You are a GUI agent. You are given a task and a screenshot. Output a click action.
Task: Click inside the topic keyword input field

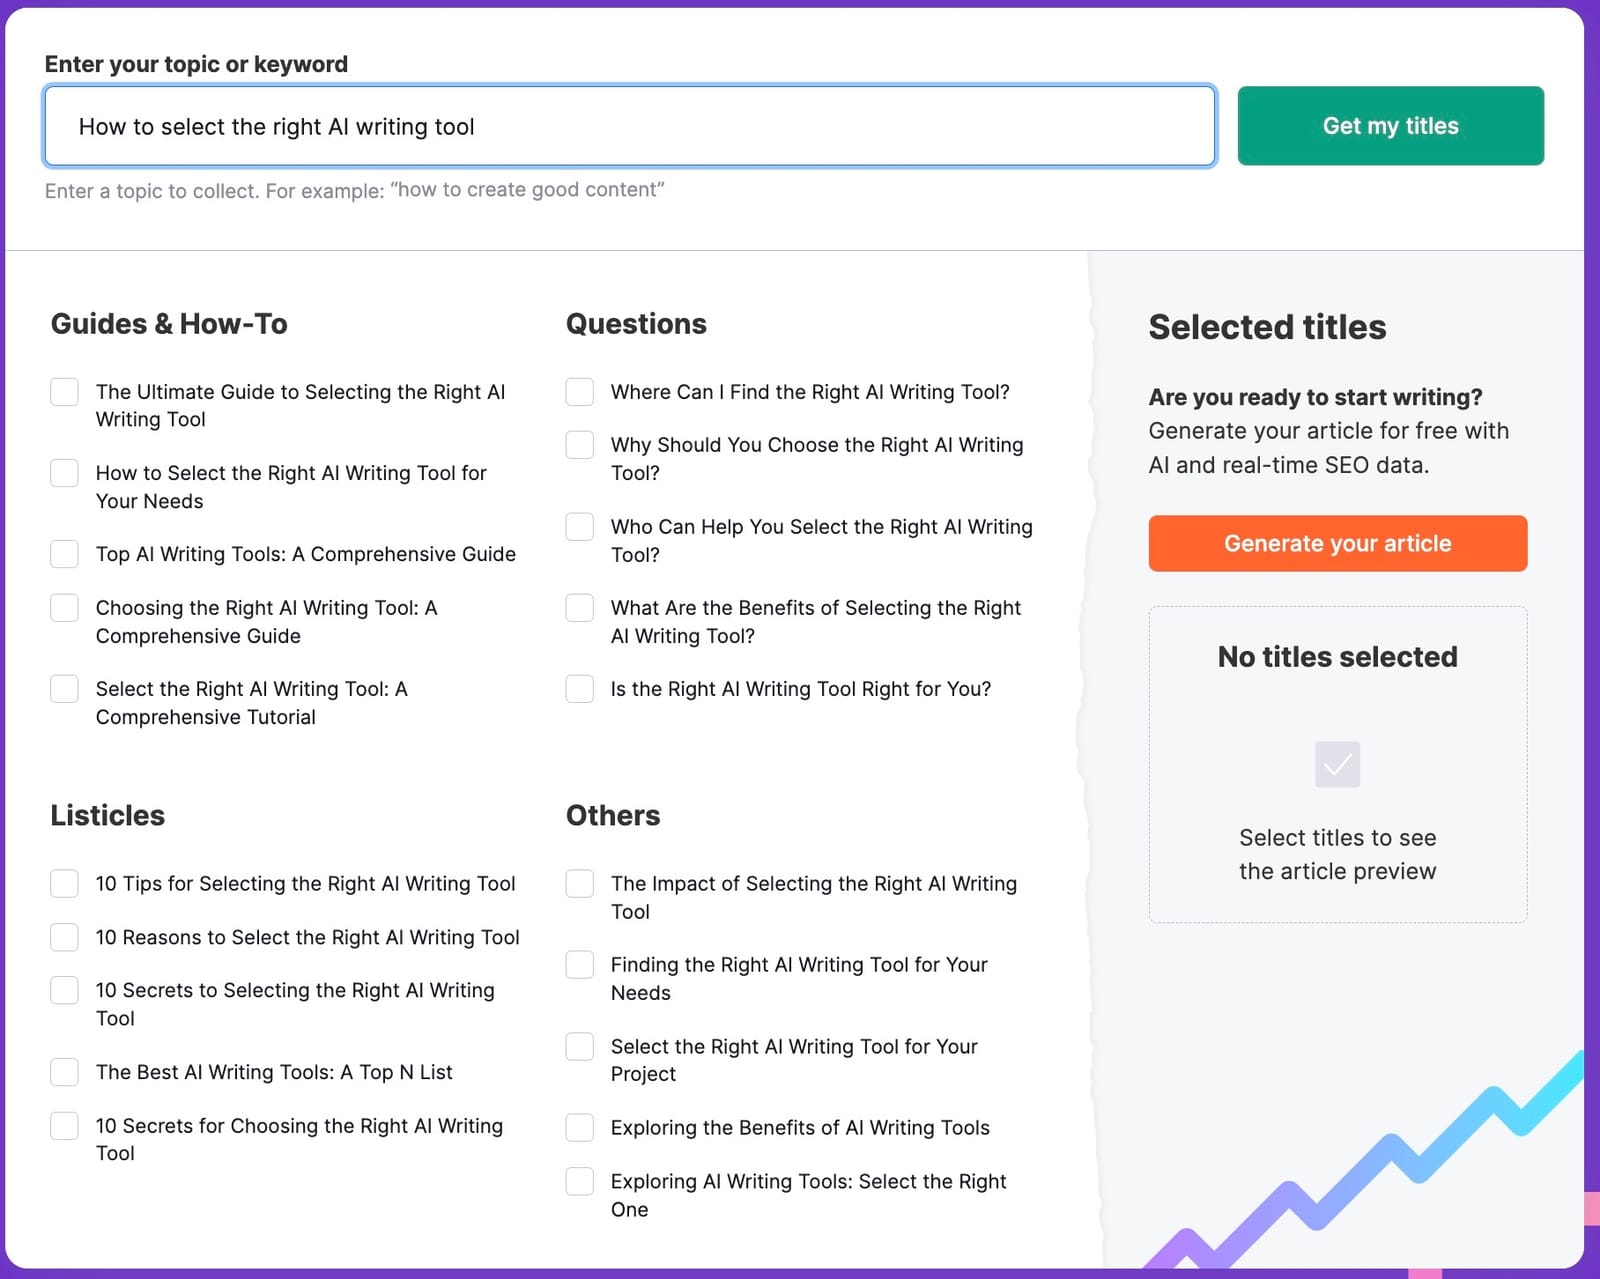coord(628,126)
